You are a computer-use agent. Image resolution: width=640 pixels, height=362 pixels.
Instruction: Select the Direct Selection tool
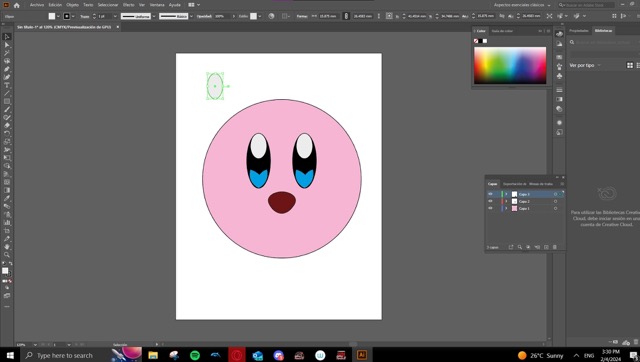(x=7, y=45)
